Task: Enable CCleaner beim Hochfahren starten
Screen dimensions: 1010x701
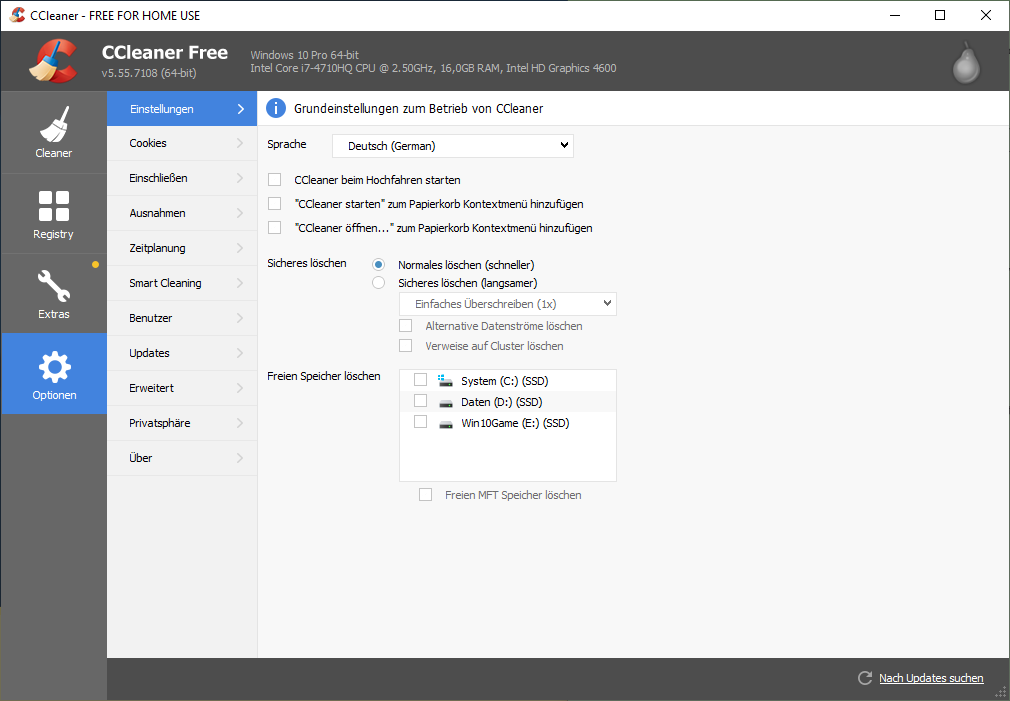Action: pyautogui.click(x=275, y=180)
